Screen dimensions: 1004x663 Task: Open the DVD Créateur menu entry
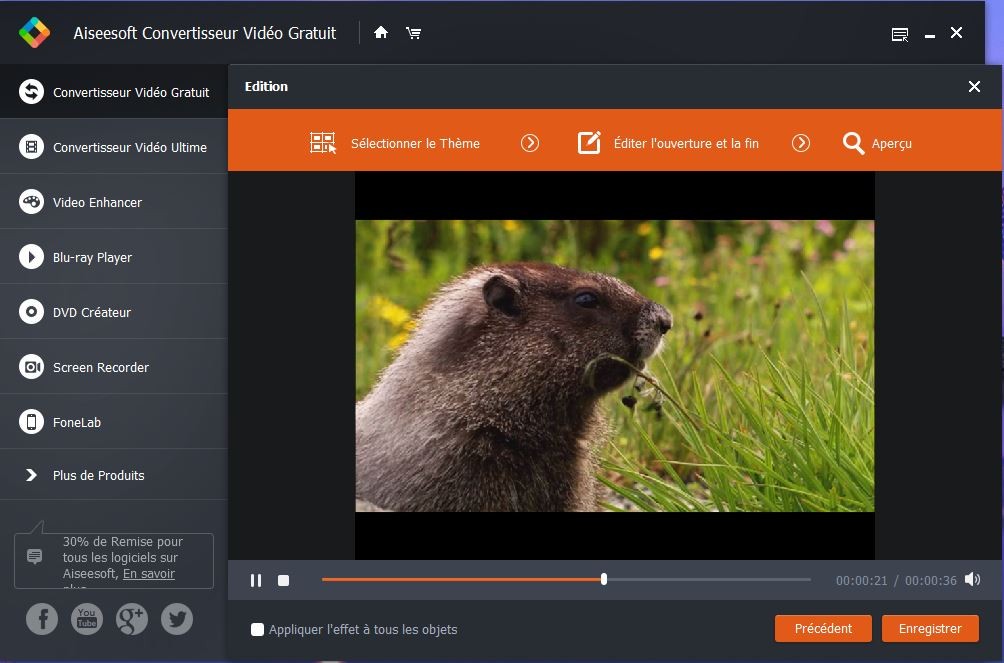coord(114,312)
